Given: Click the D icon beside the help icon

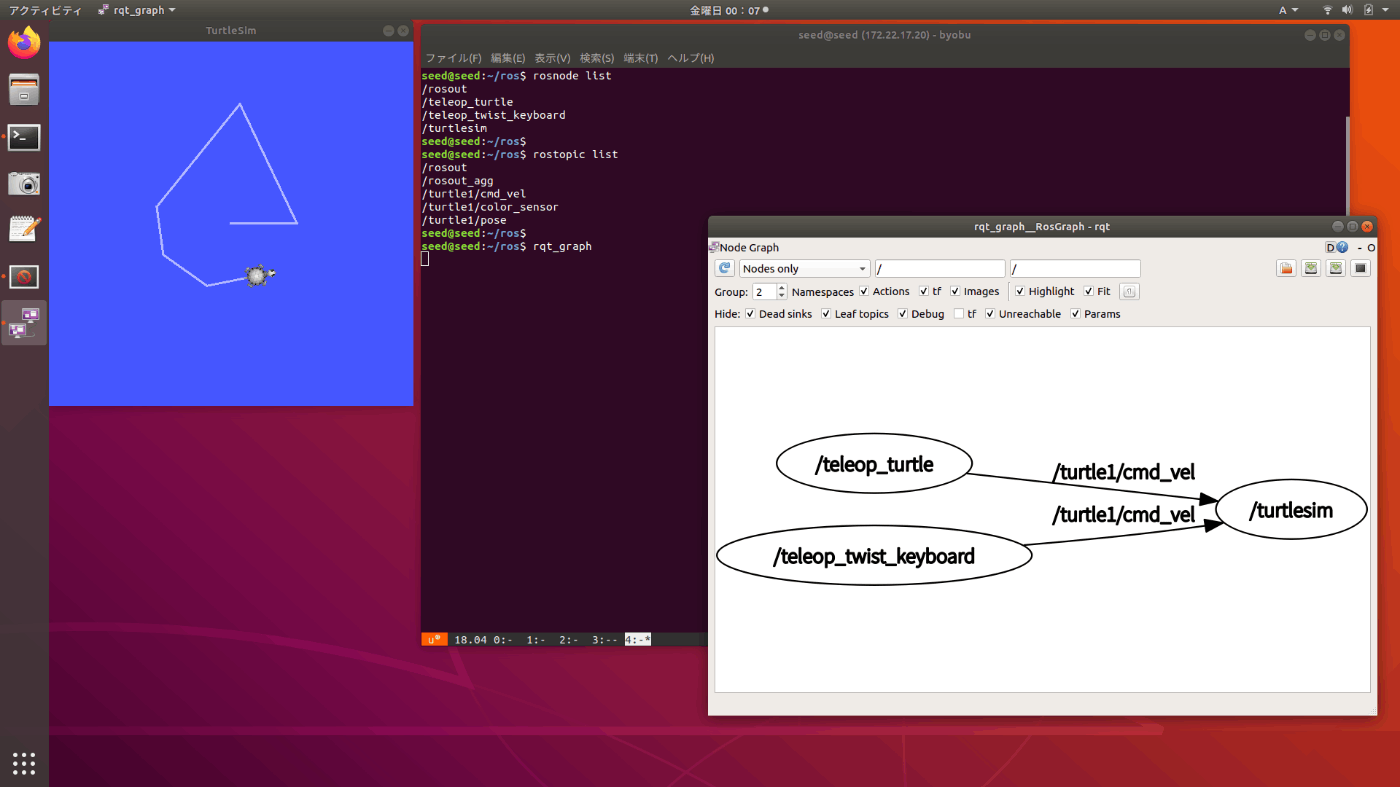Looking at the screenshot, I should pyautogui.click(x=1330, y=247).
